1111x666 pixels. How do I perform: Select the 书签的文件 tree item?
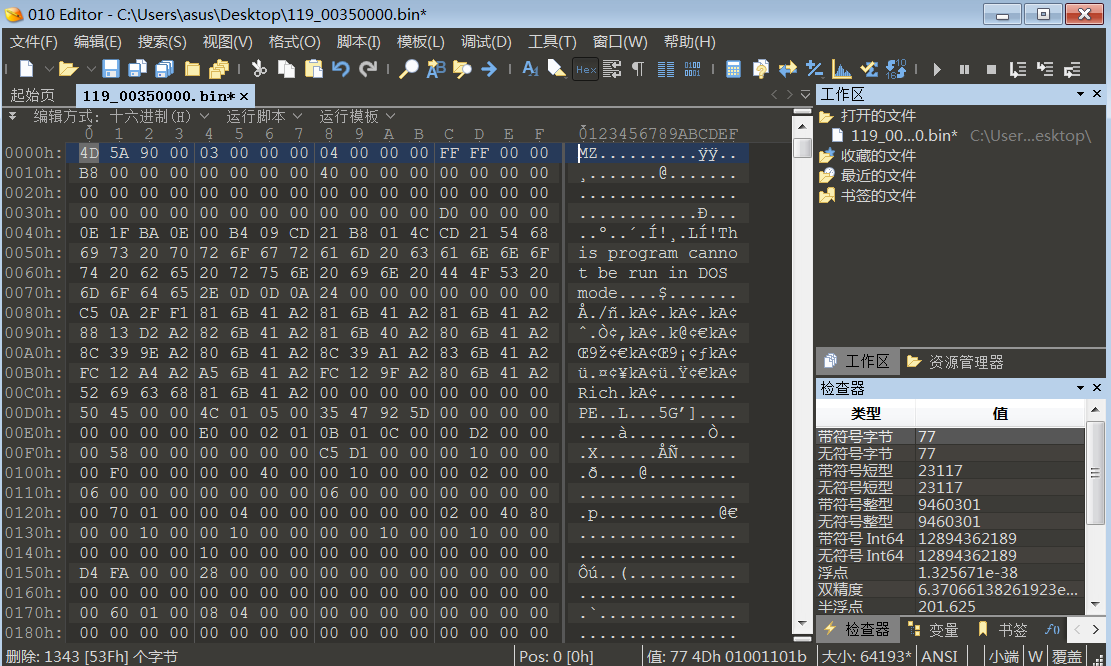[x=877, y=195]
